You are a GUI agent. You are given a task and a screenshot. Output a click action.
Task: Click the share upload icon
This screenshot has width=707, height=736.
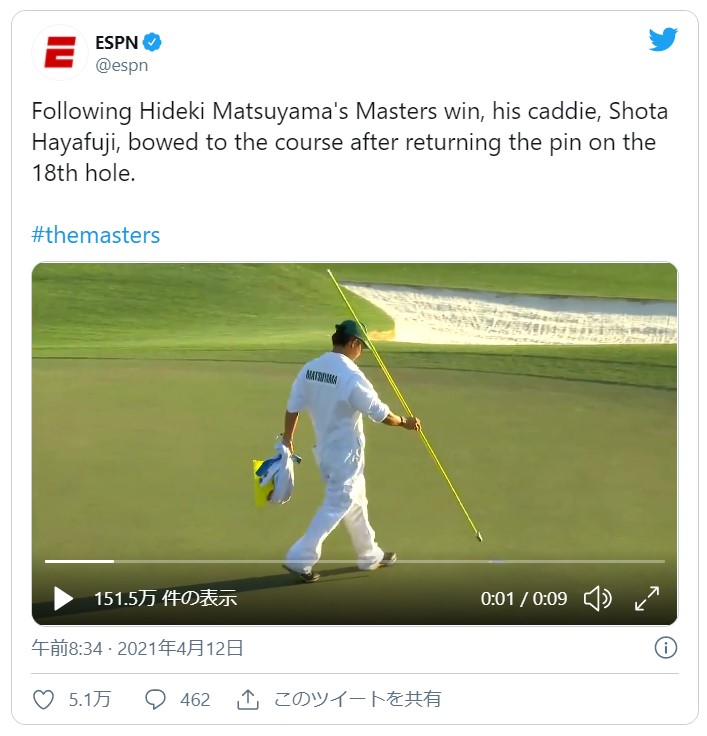coord(248,699)
